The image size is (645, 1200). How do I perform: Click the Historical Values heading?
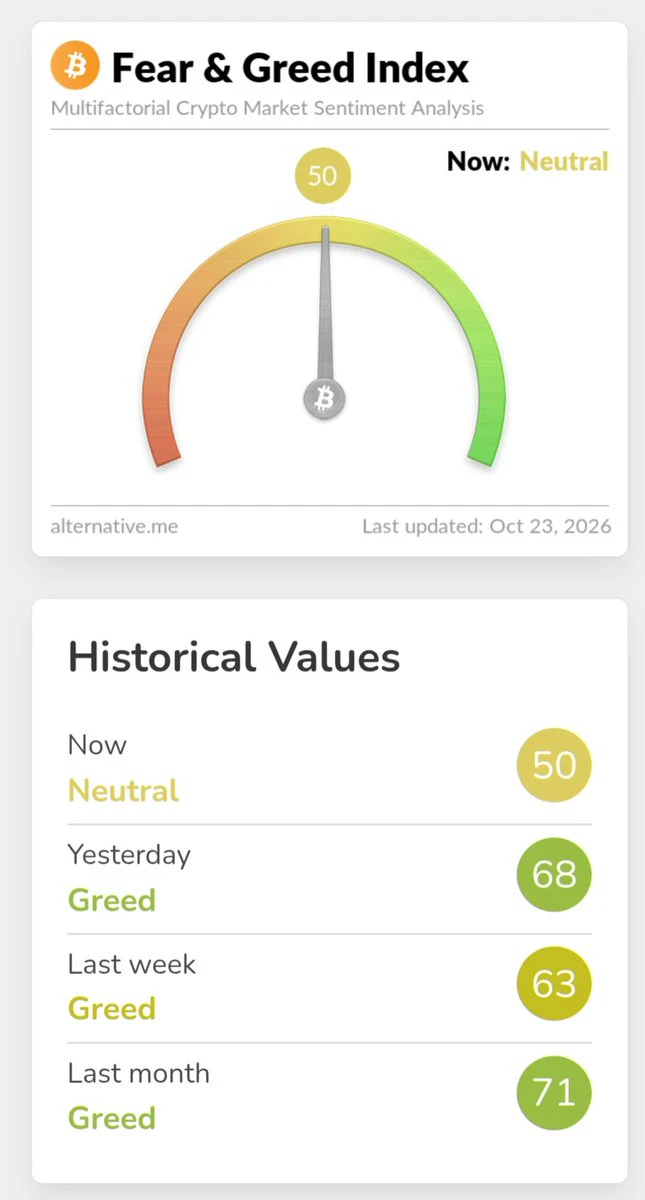(234, 658)
